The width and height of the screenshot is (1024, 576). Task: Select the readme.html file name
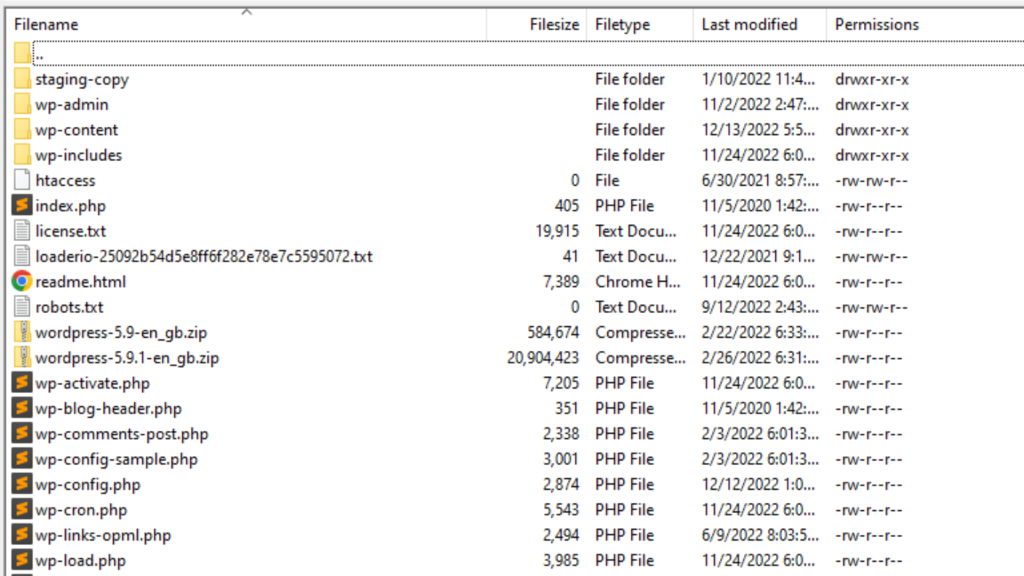click(x=80, y=282)
